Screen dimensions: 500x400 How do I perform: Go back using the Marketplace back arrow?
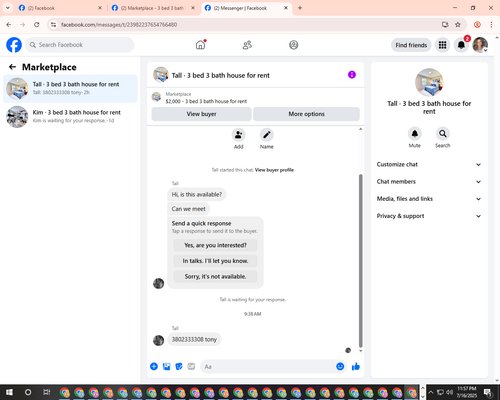pyautogui.click(x=12, y=67)
